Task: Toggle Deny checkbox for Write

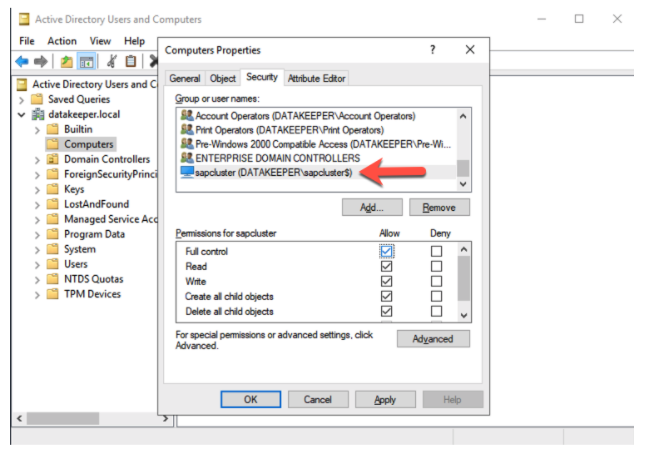Action: tap(436, 281)
